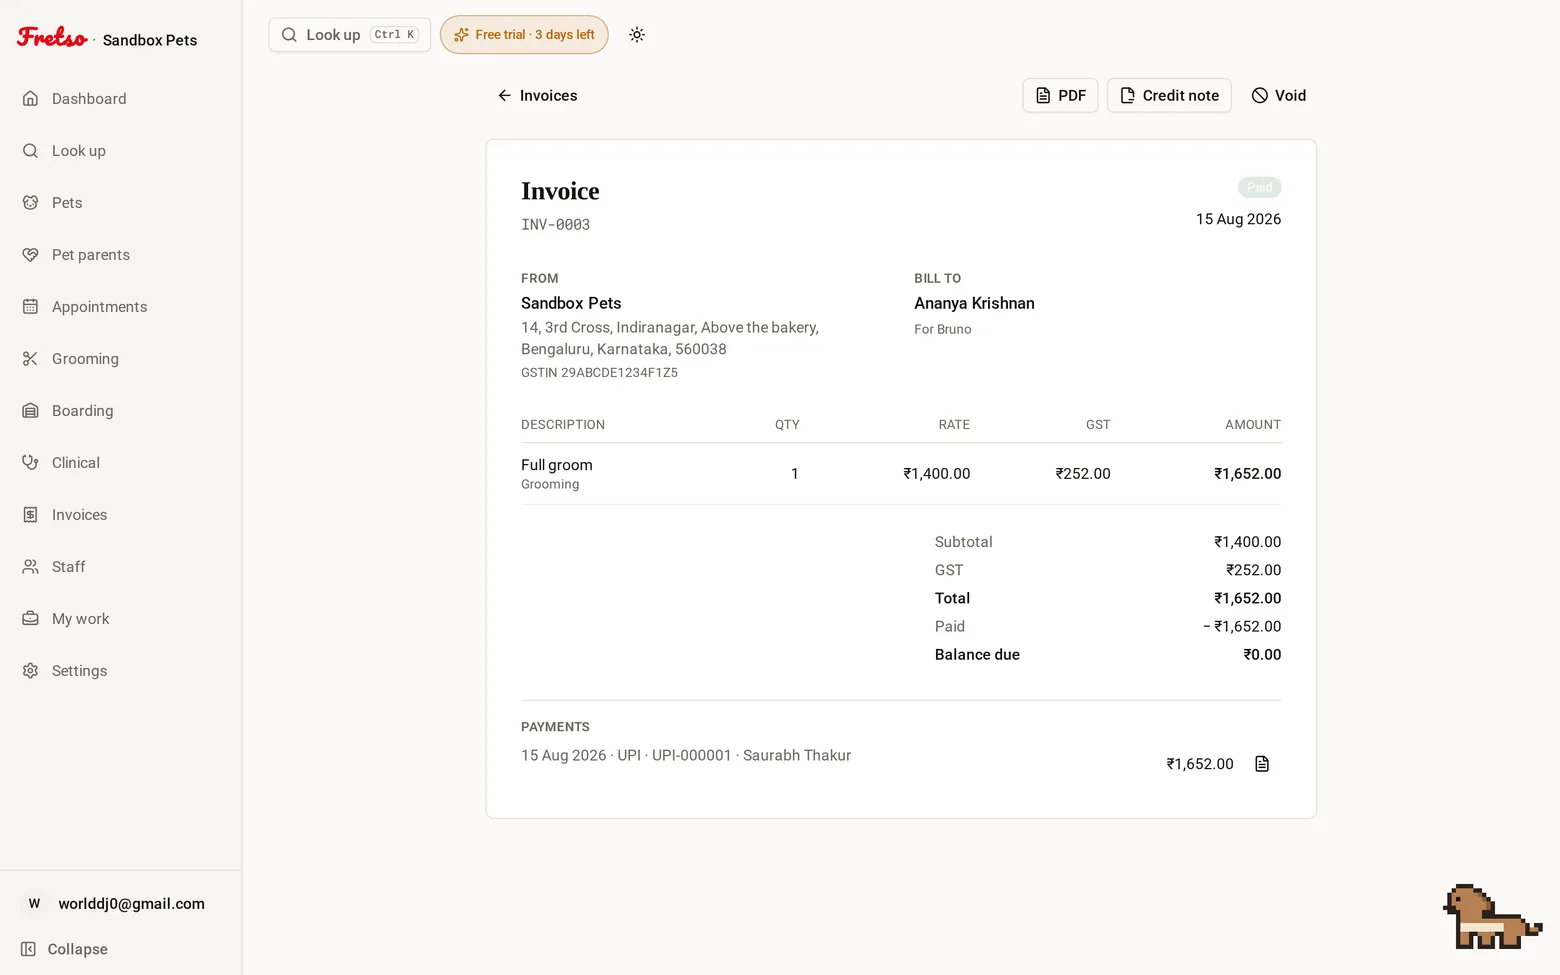1560x975 pixels.
Task: Click the Ananya Krishnan bill-to name
Action: point(974,303)
